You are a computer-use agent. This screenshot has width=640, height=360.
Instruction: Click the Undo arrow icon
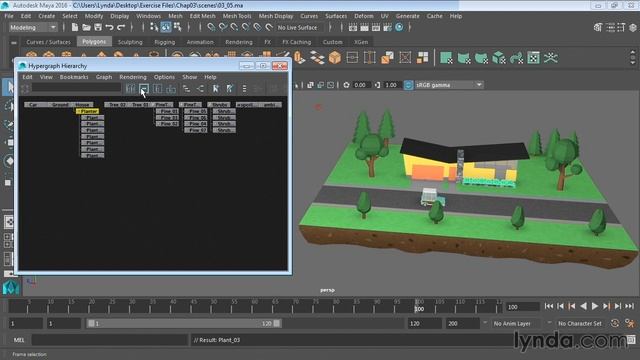pos(109,27)
